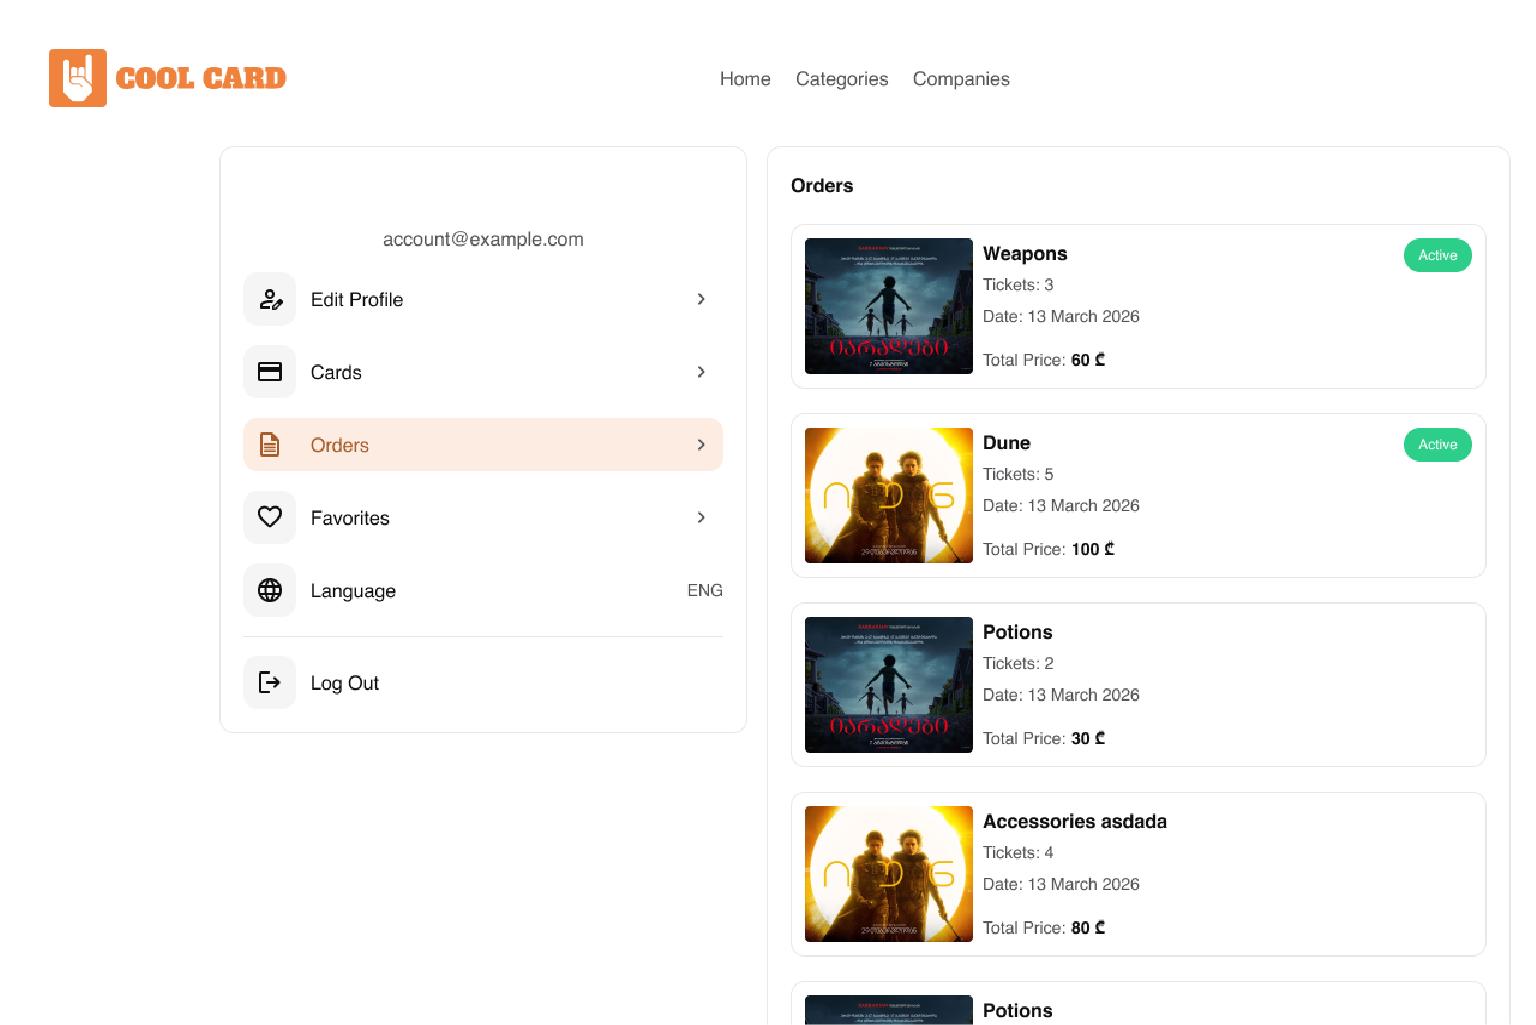Open the Edit Profile section

click(483, 299)
